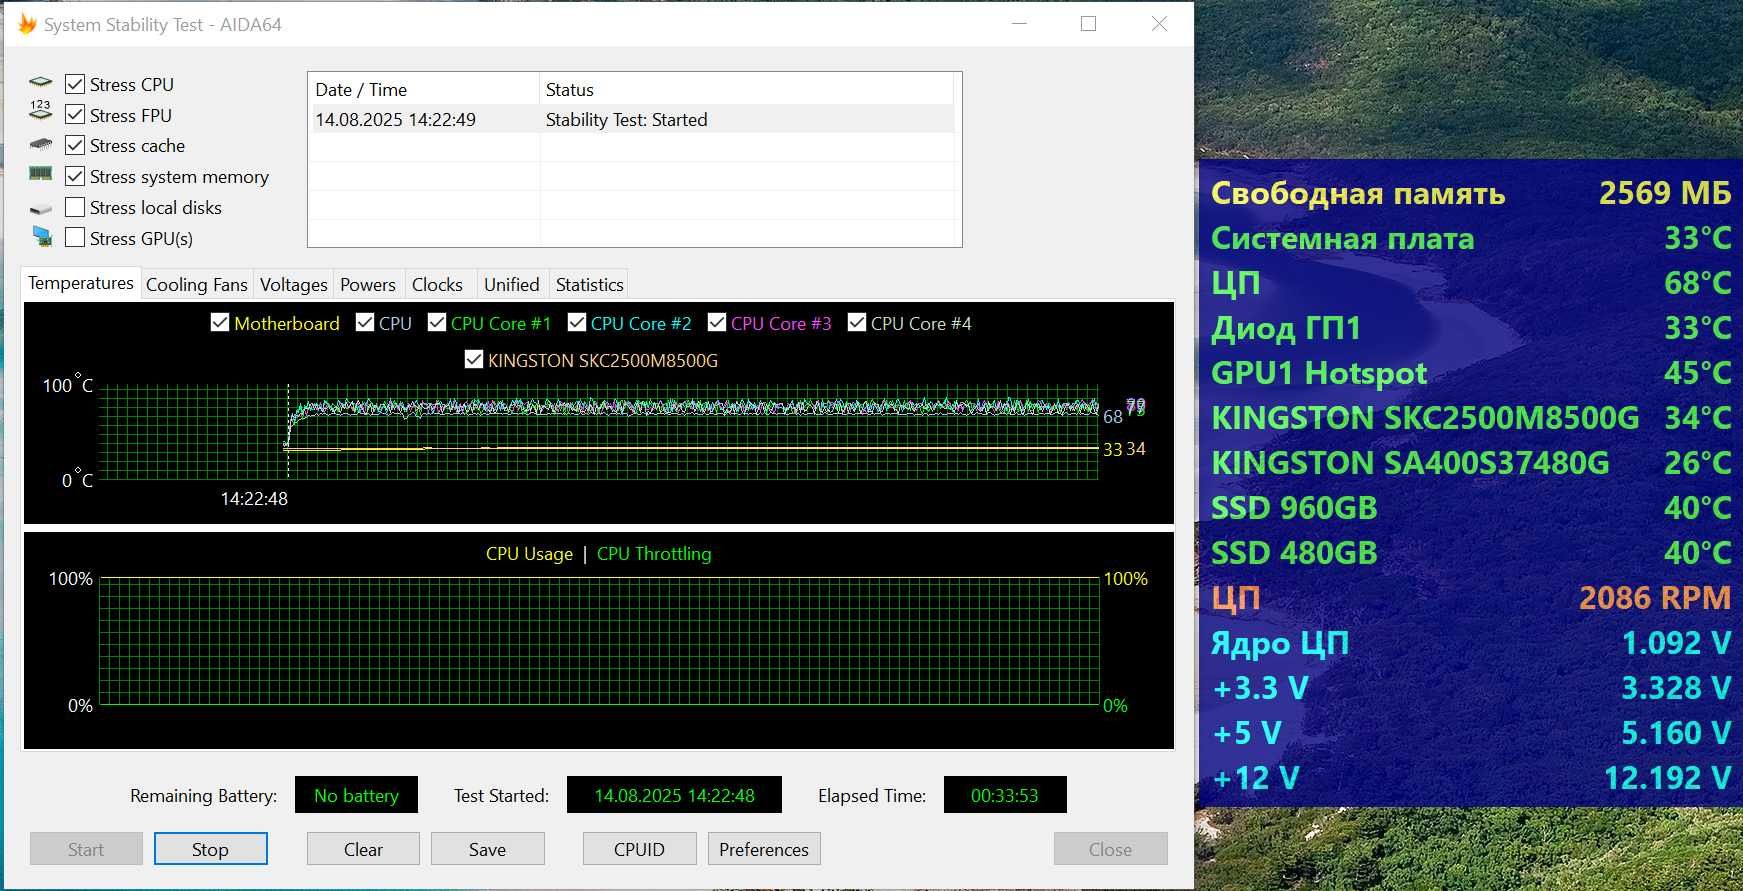Click the disk drive icon beside Stress local disks
This screenshot has height=891, width=1743.
tap(41, 209)
